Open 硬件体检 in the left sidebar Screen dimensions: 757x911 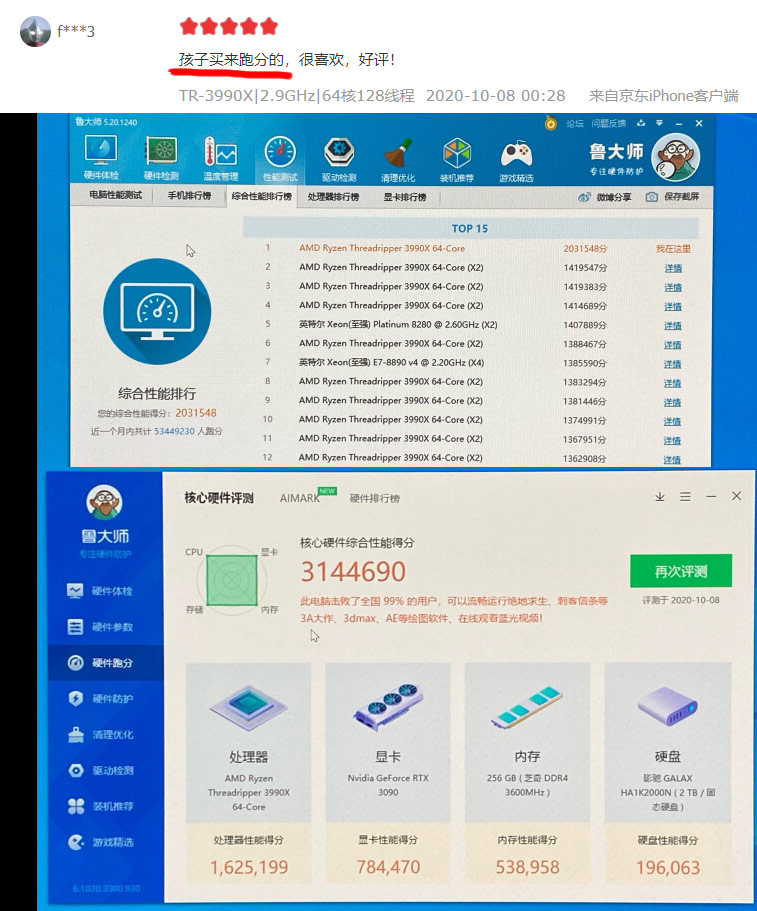click(100, 591)
